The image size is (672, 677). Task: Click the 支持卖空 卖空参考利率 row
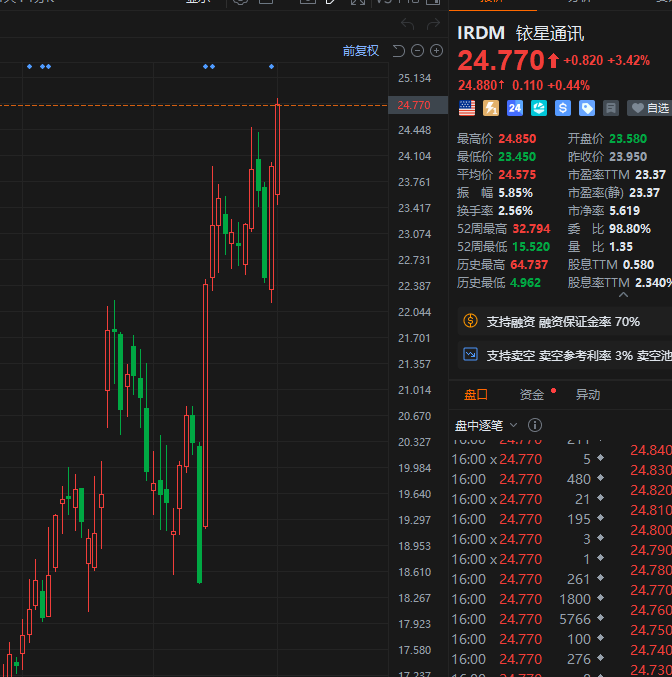point(565,355)
